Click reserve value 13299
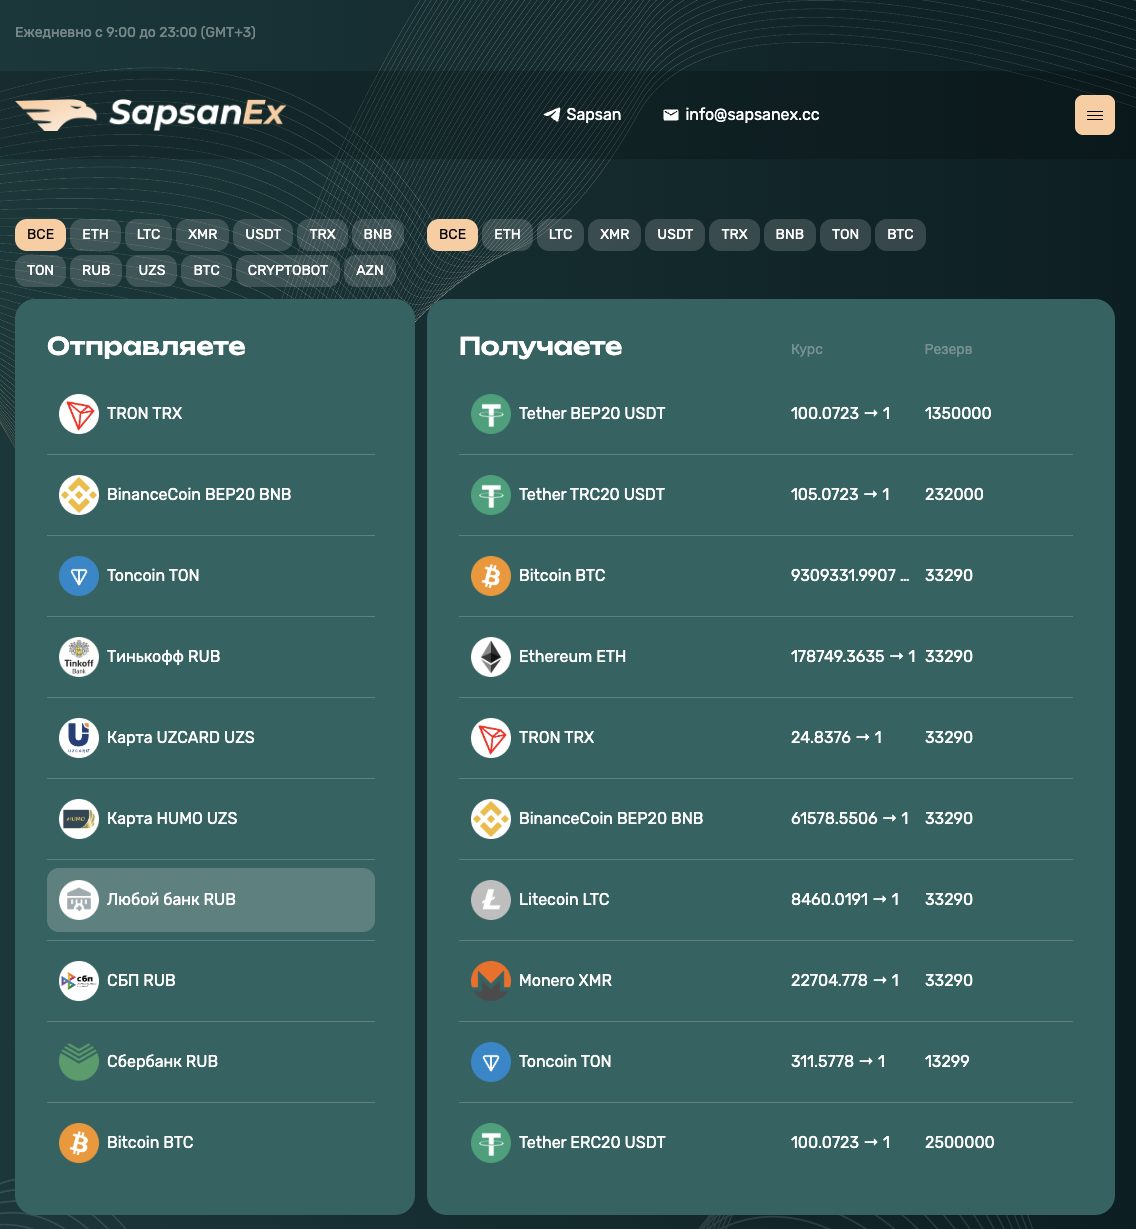Image resolution: width=1136 pixels, height=1229 pixels. coord(947,1062)
